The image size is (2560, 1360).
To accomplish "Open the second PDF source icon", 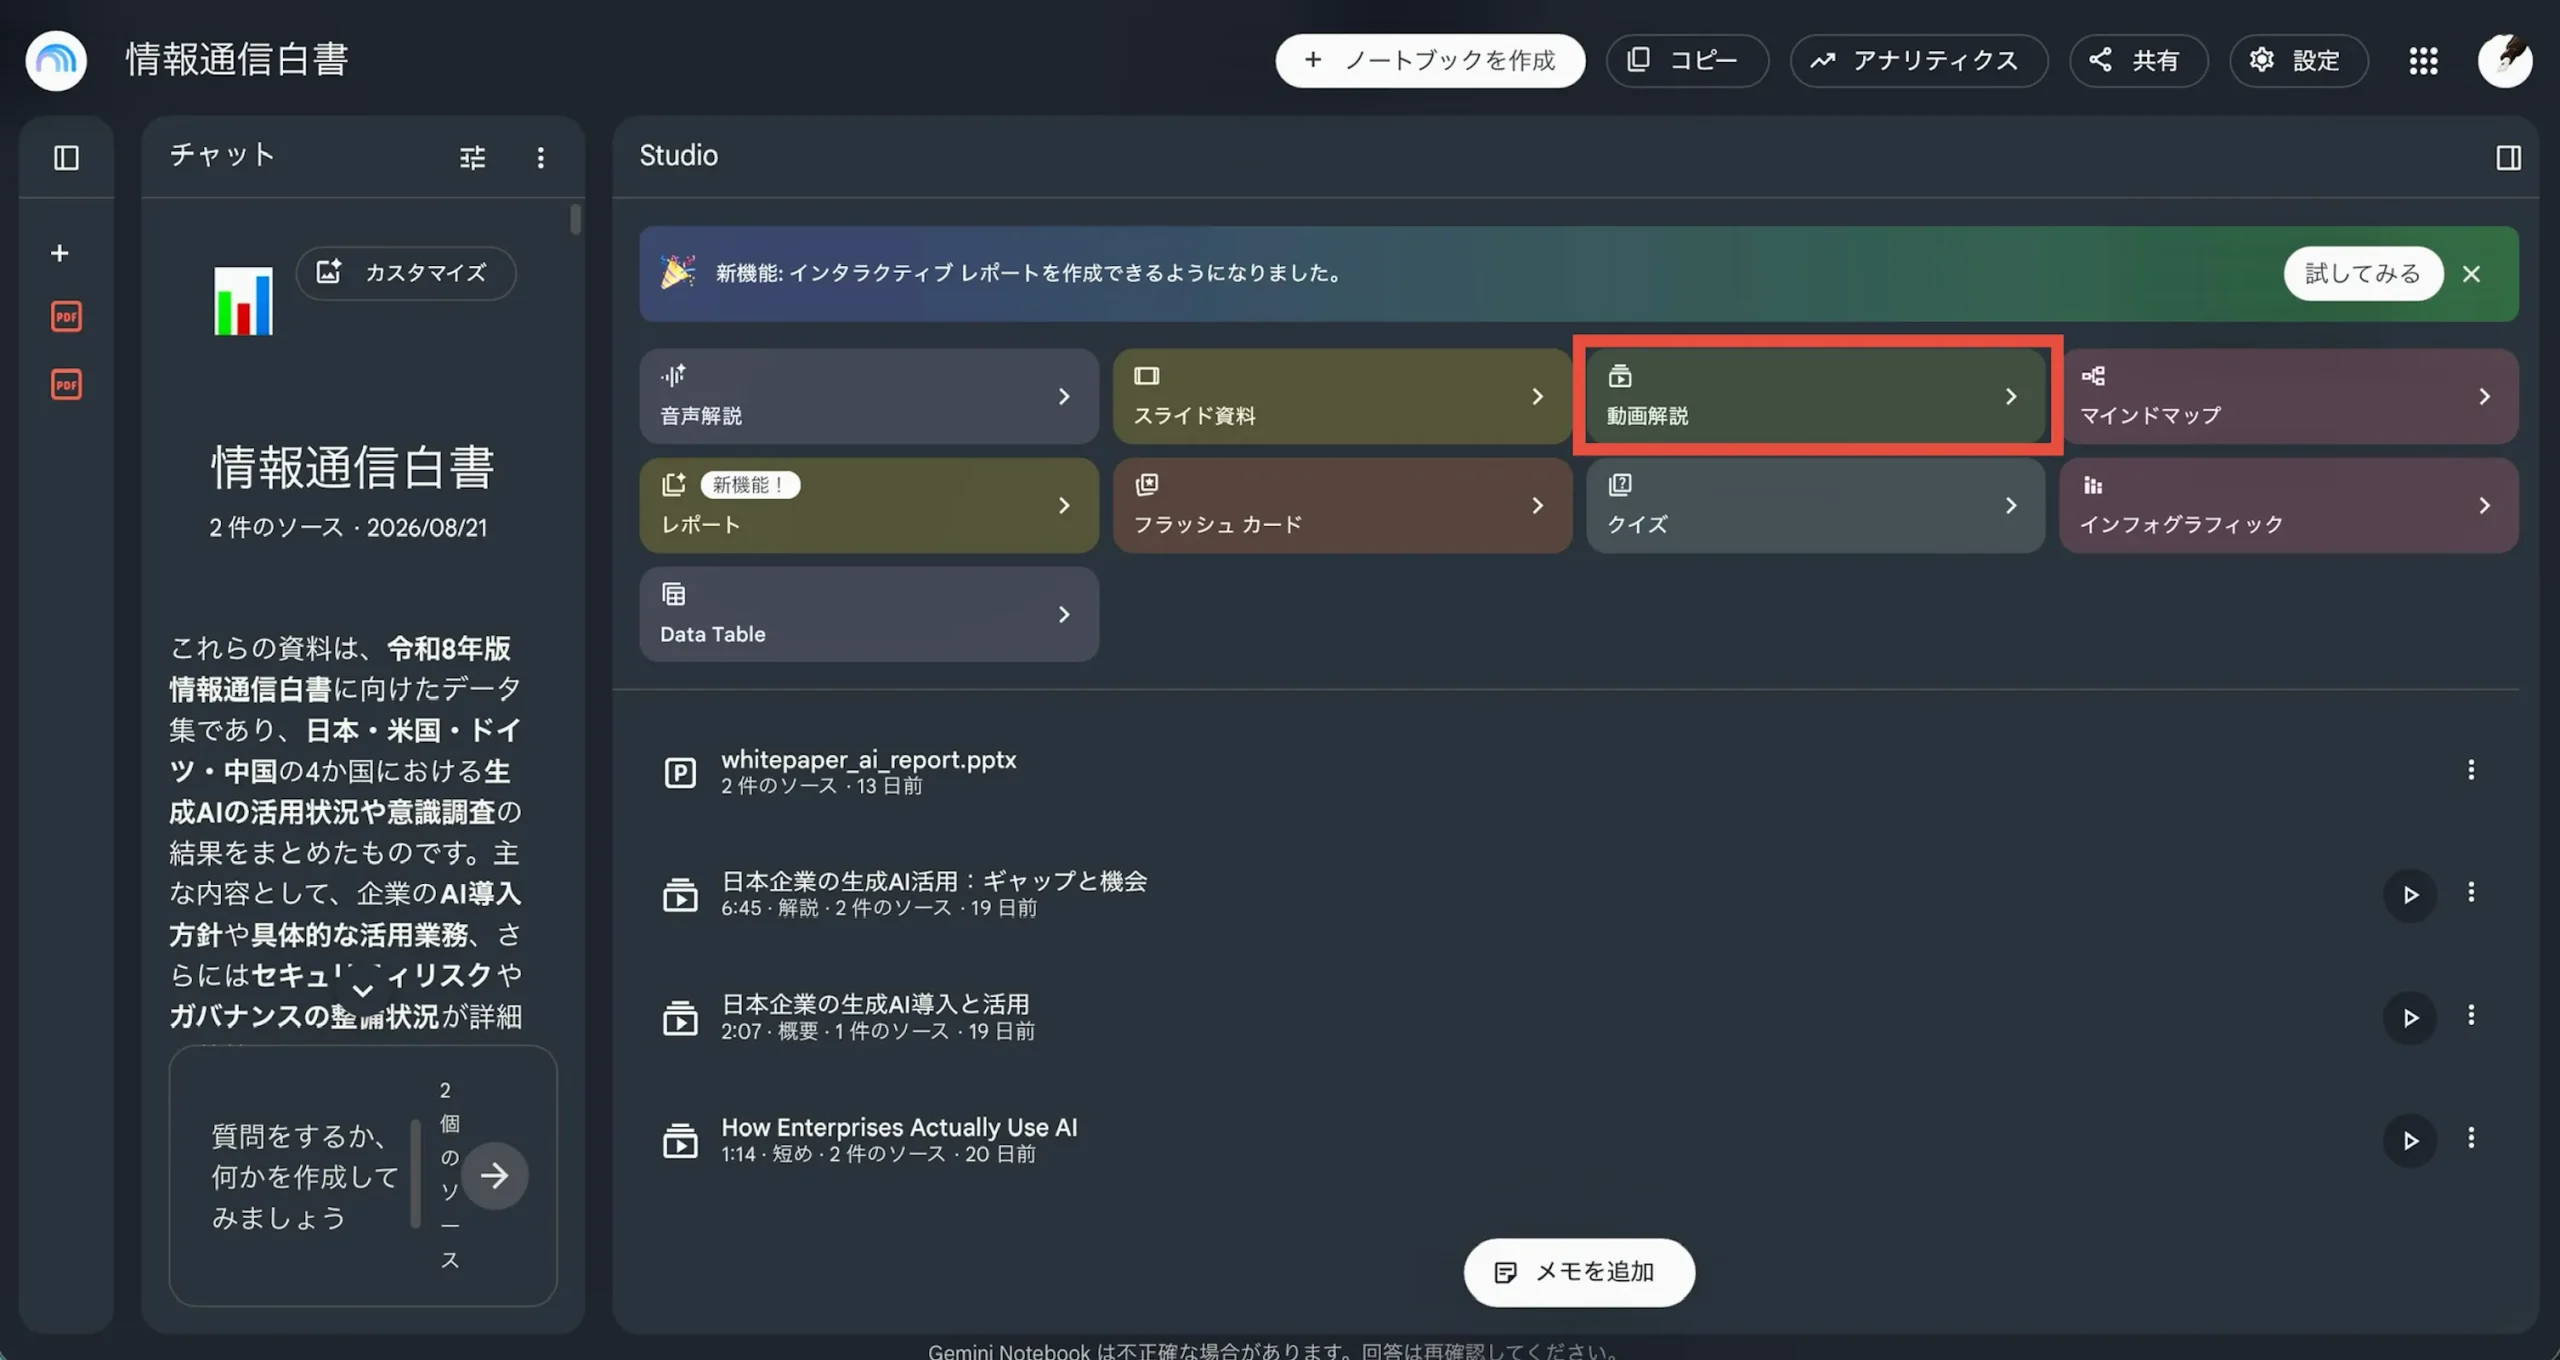I will [66, 385].
